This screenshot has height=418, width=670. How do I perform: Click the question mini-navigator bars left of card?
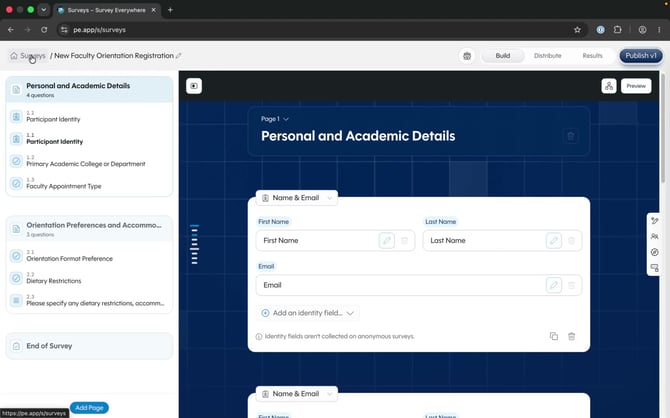[x=194, y=244]
